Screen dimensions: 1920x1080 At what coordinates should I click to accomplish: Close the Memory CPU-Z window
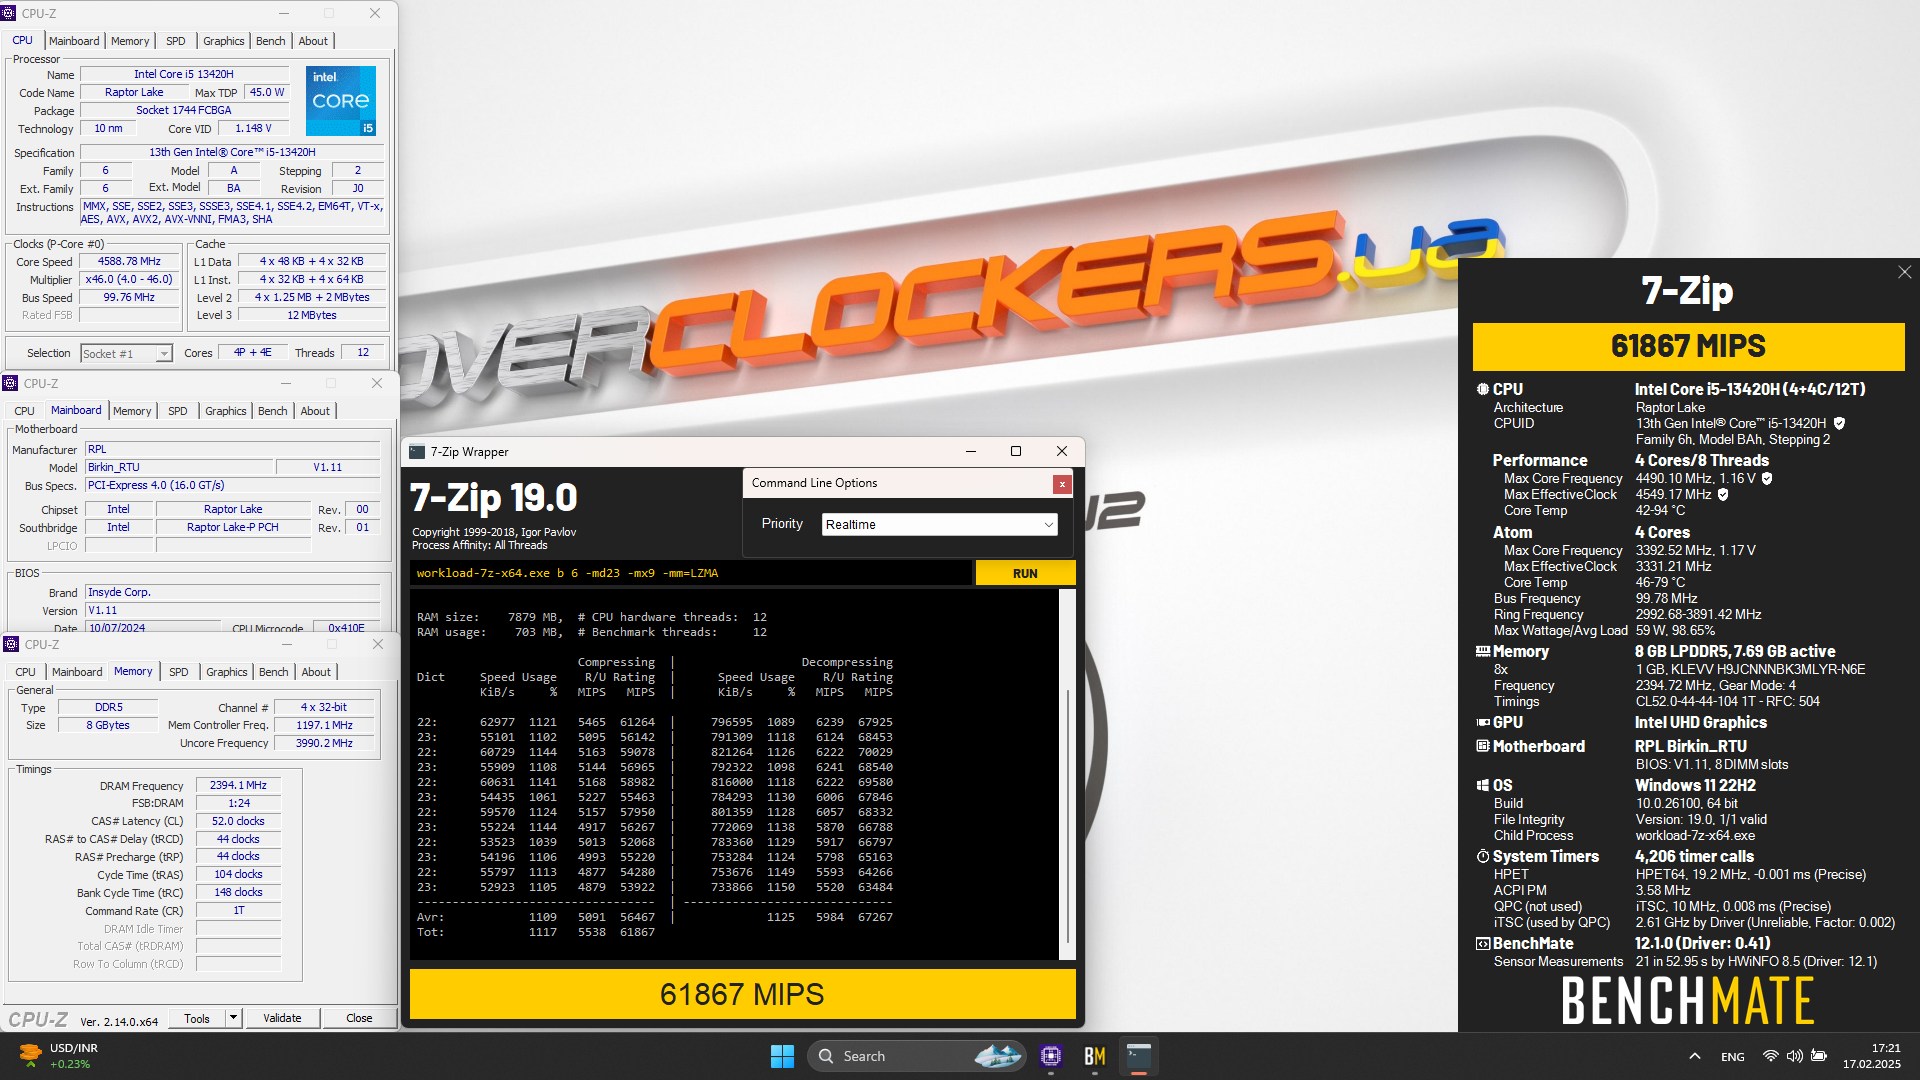tap(378, 644)
